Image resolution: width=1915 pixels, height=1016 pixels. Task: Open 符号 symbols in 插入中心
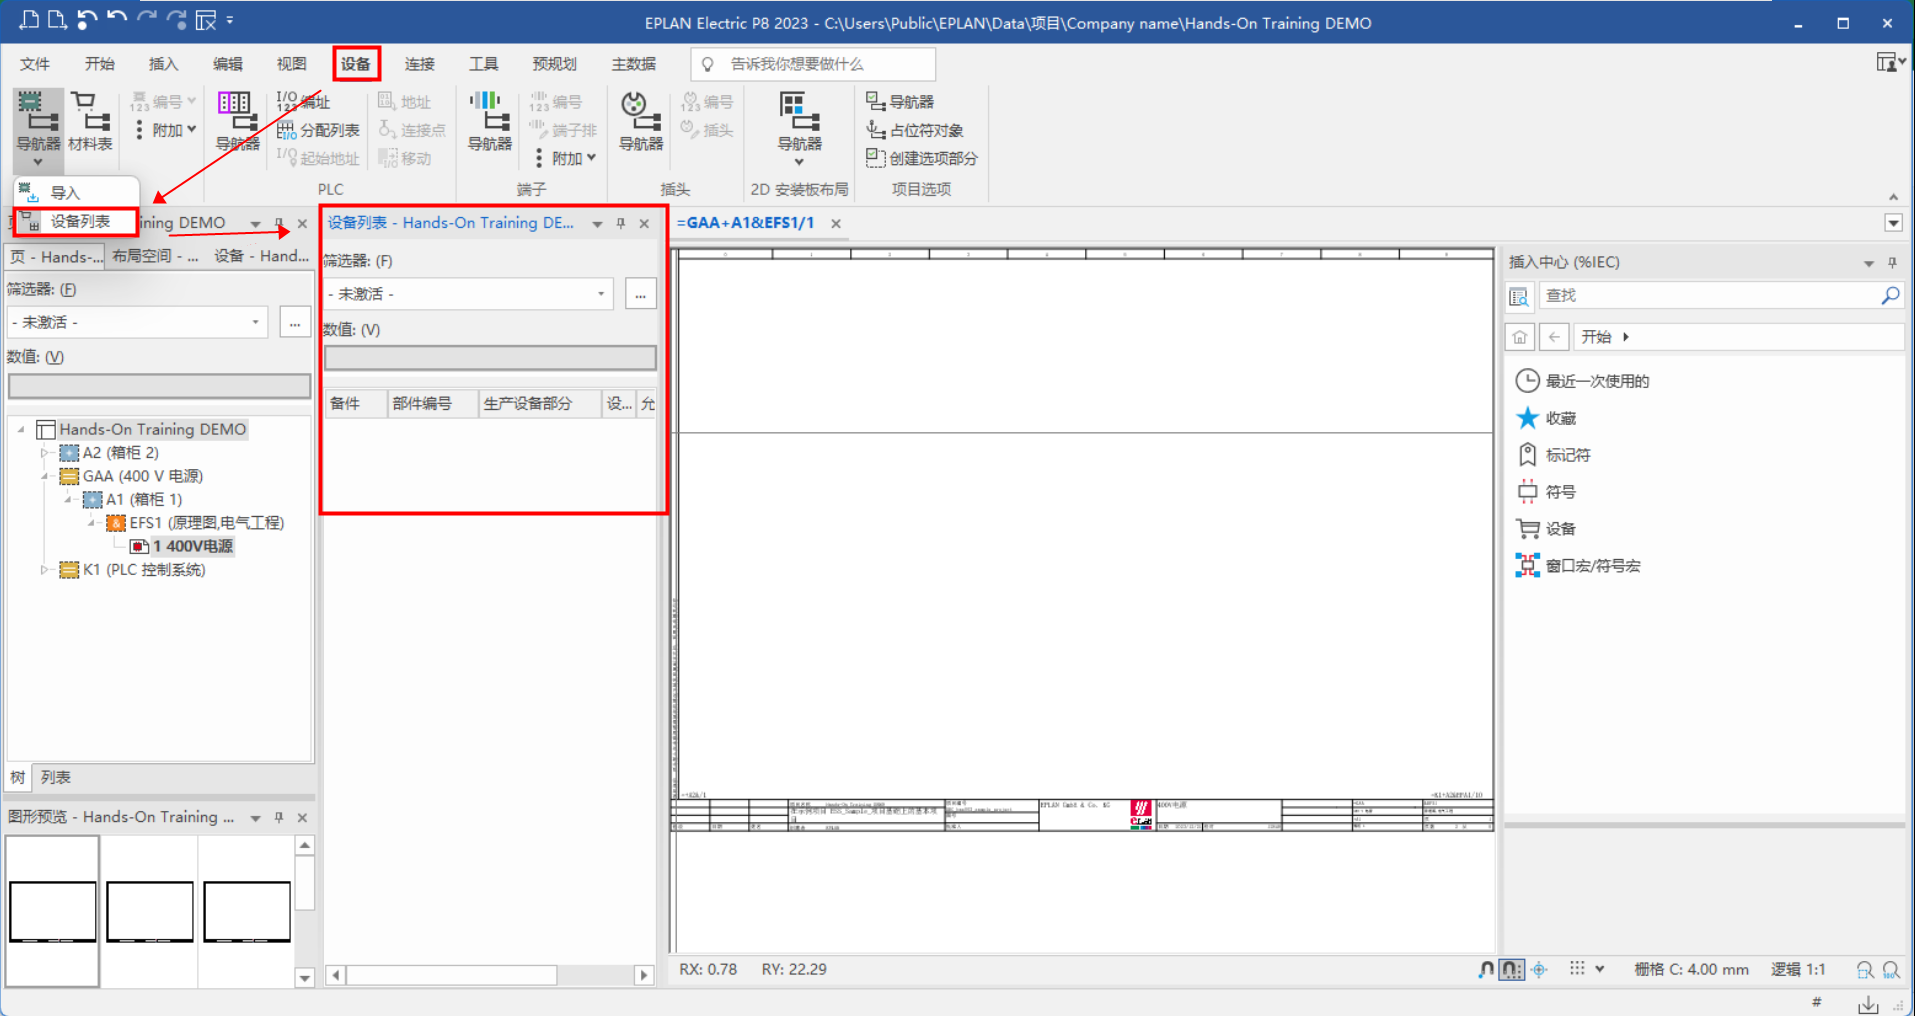coord(1546,492)
